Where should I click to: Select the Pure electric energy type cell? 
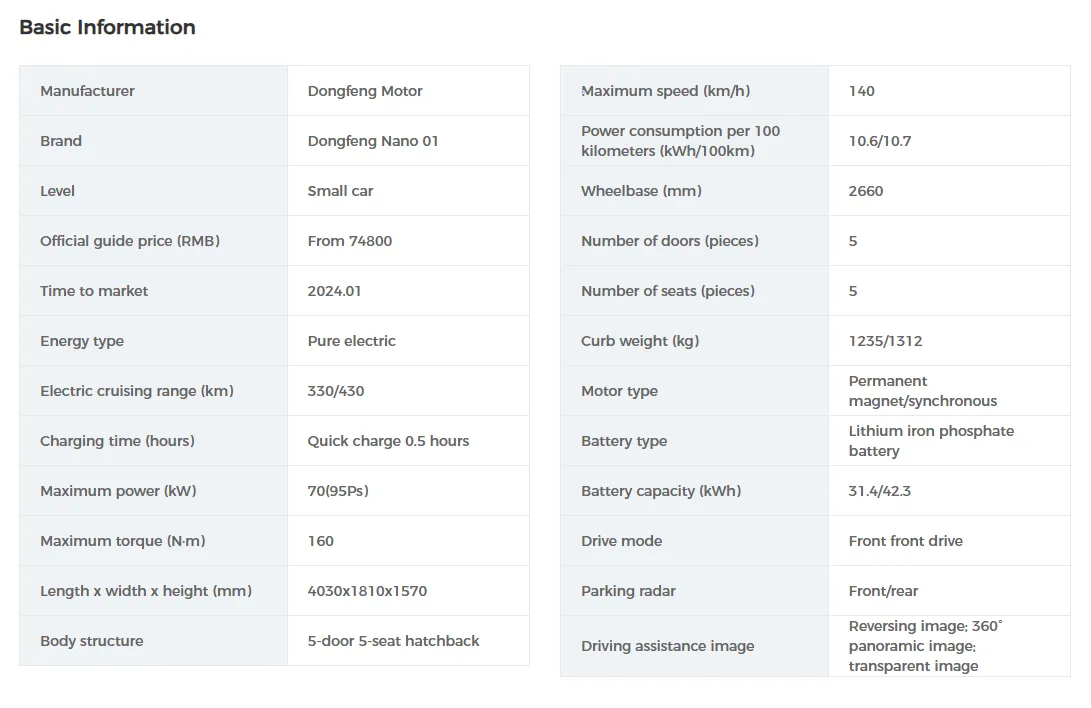(x=351, y=341)
